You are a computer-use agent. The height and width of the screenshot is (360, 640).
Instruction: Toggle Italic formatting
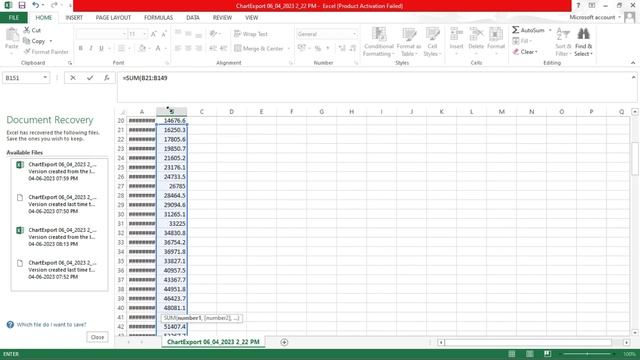pos(91,48)
